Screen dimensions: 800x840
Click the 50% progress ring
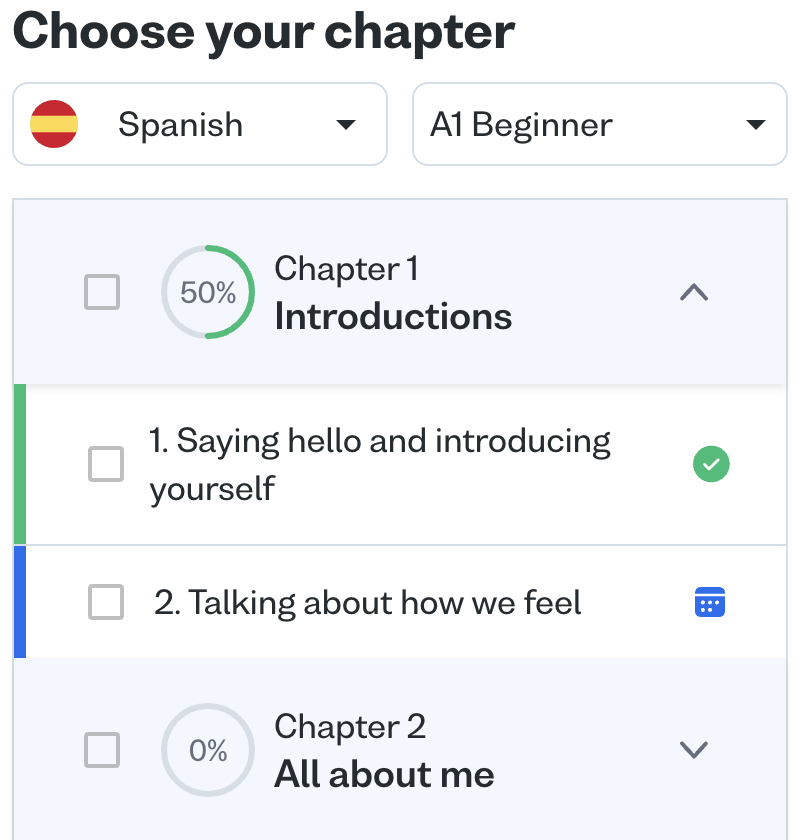[x=208, y=292]
